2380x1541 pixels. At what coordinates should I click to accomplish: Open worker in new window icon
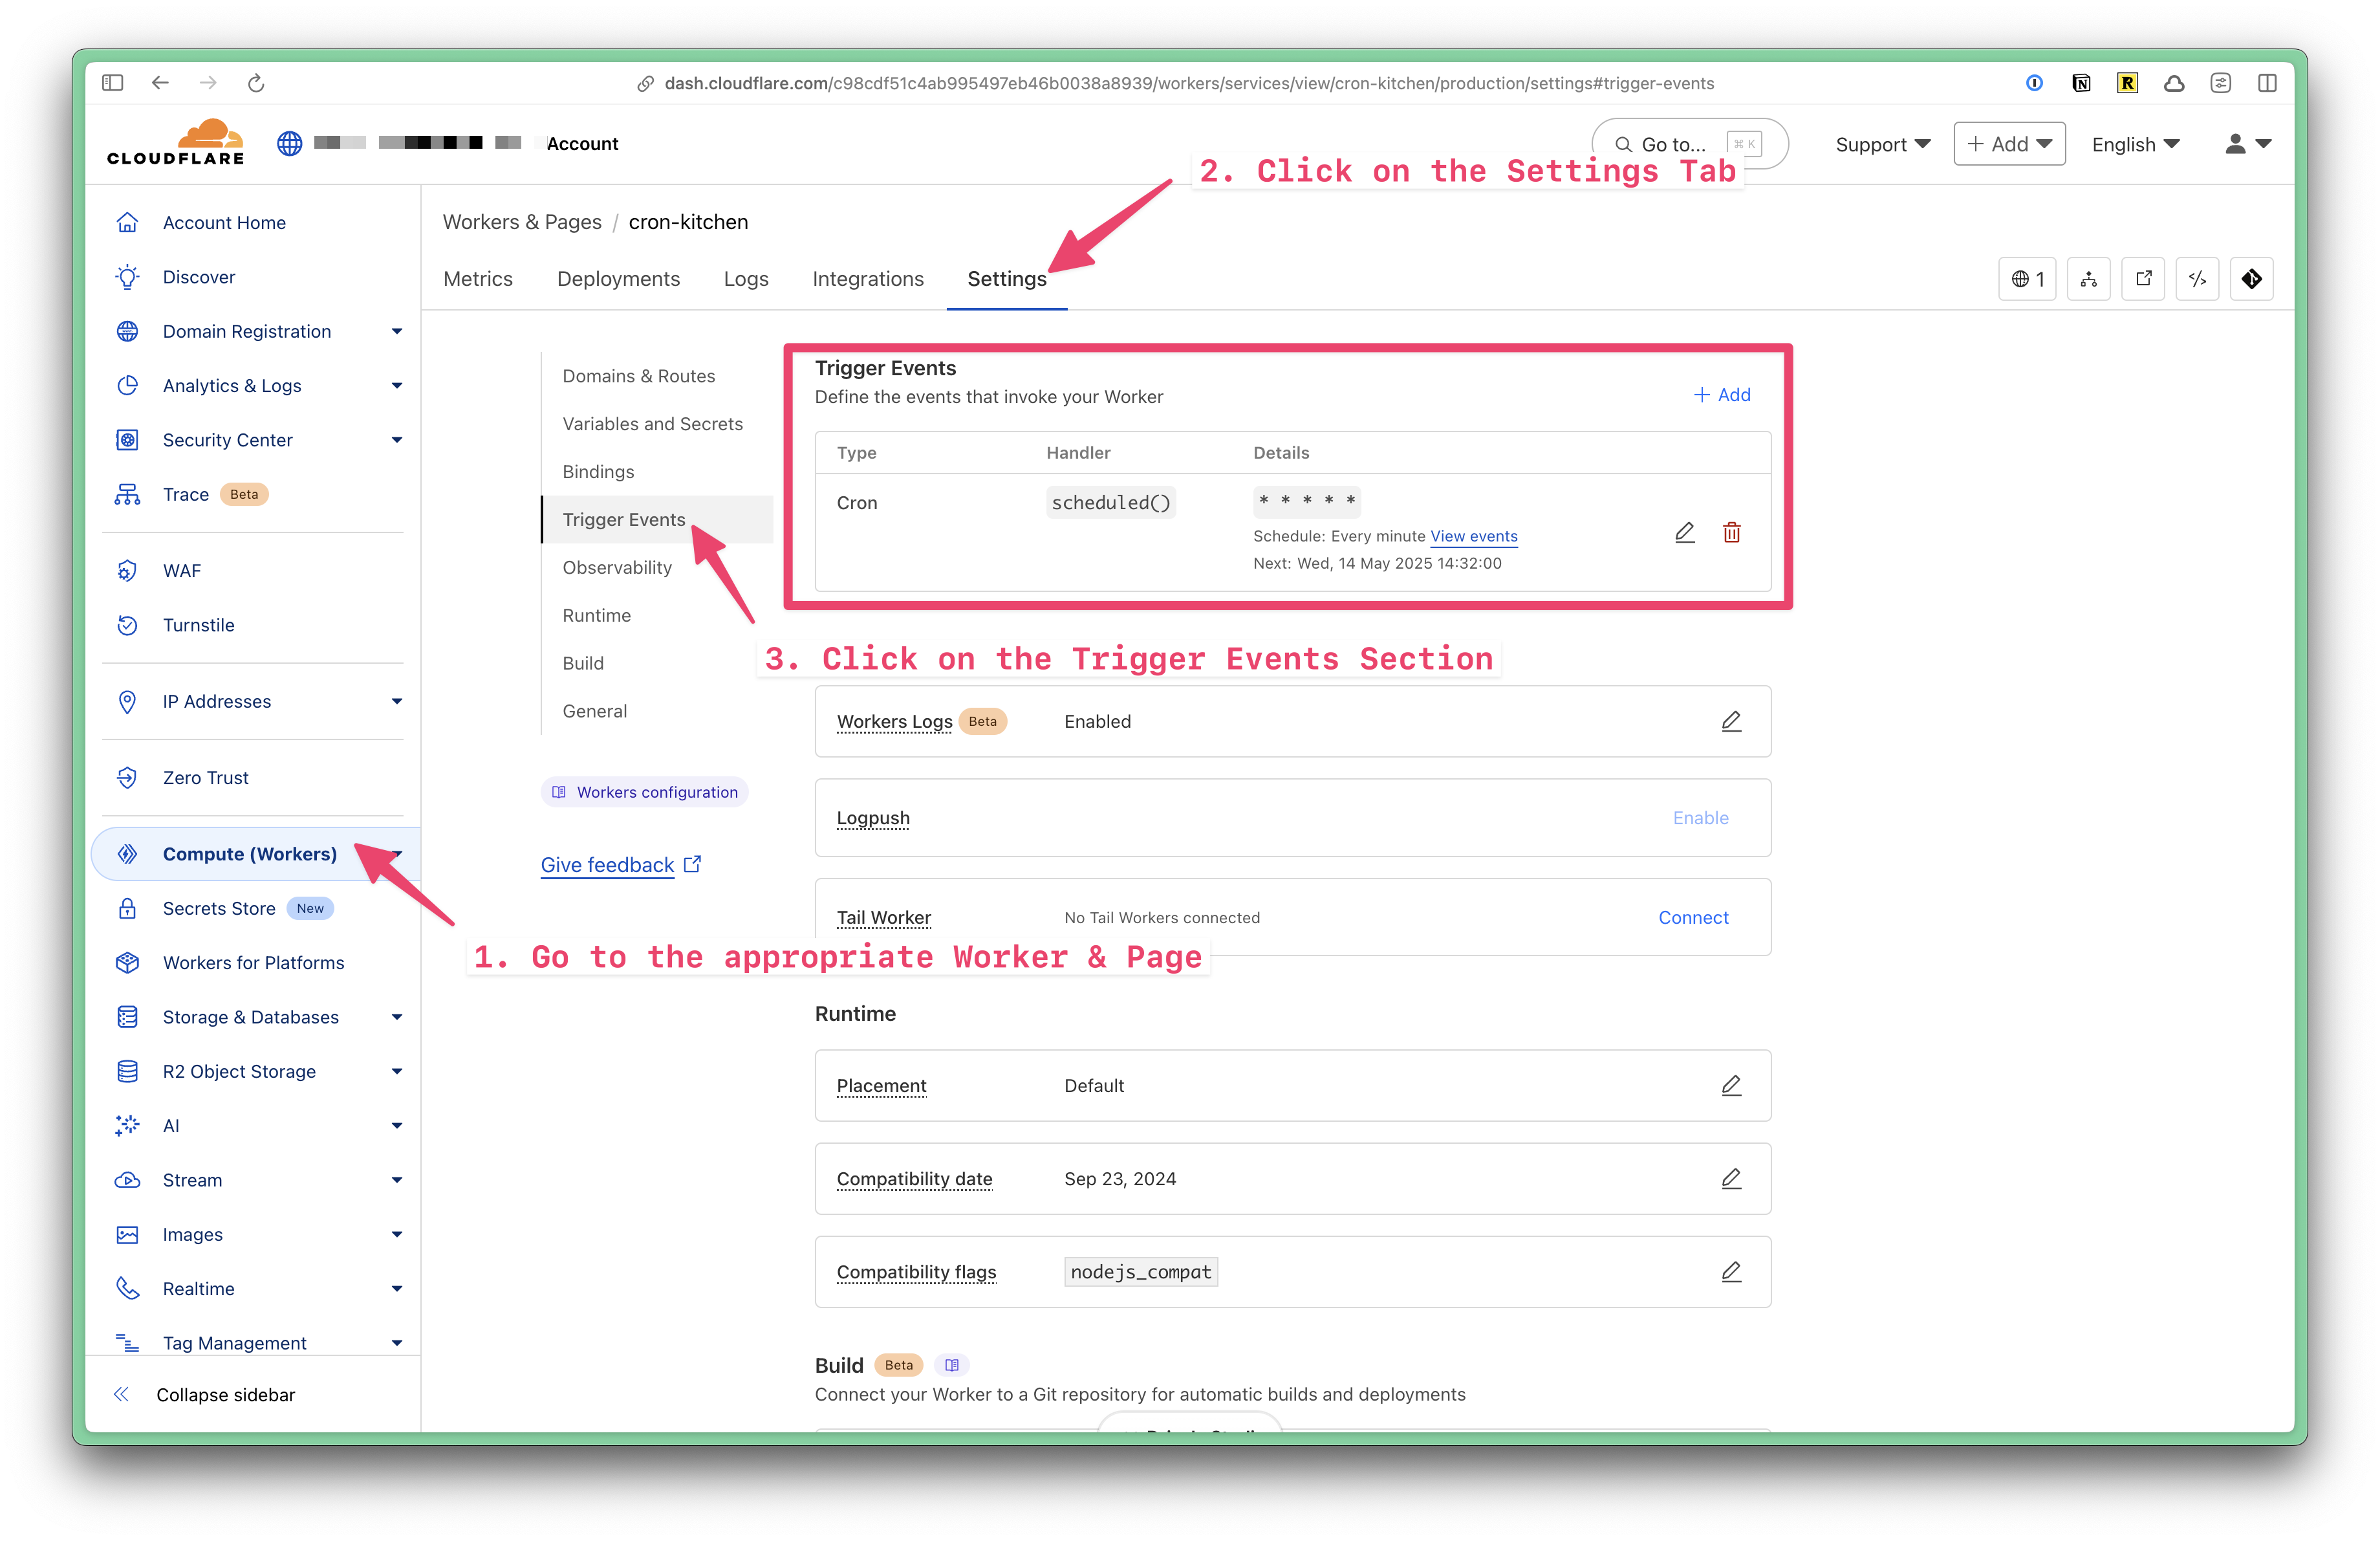coord(2143,279)
